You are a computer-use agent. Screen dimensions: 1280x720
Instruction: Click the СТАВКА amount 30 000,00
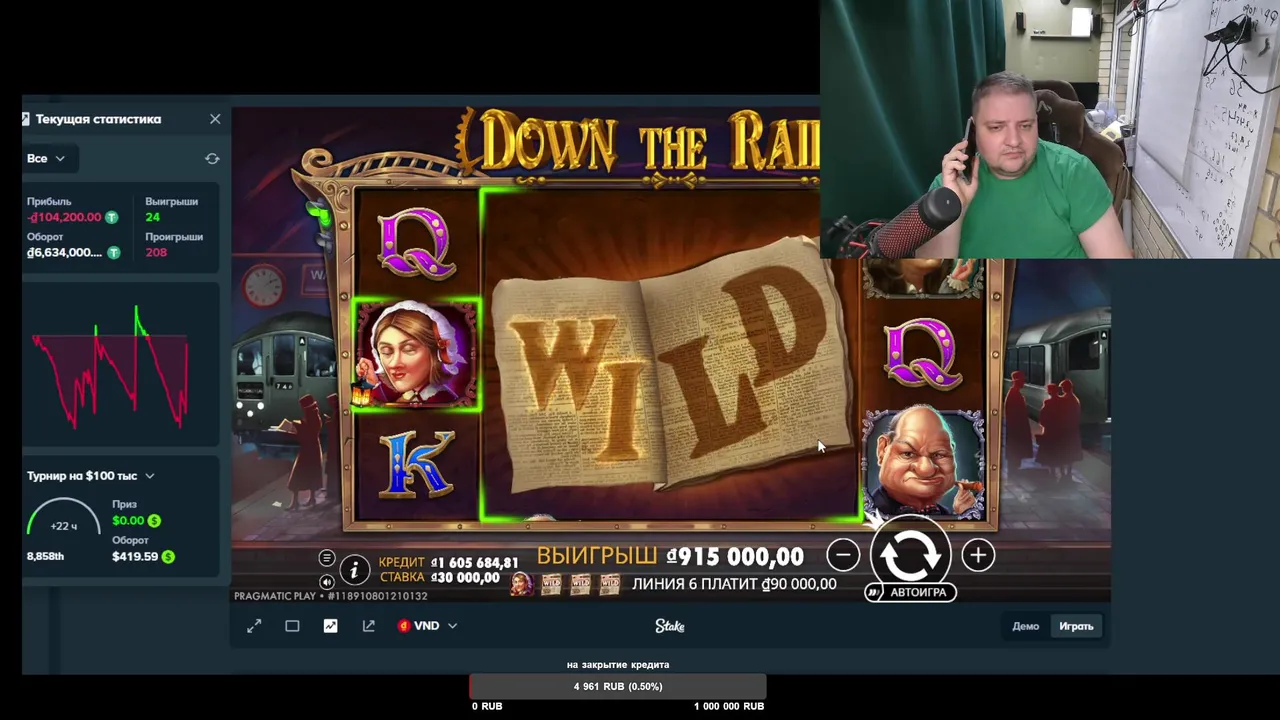click(465, 578)
